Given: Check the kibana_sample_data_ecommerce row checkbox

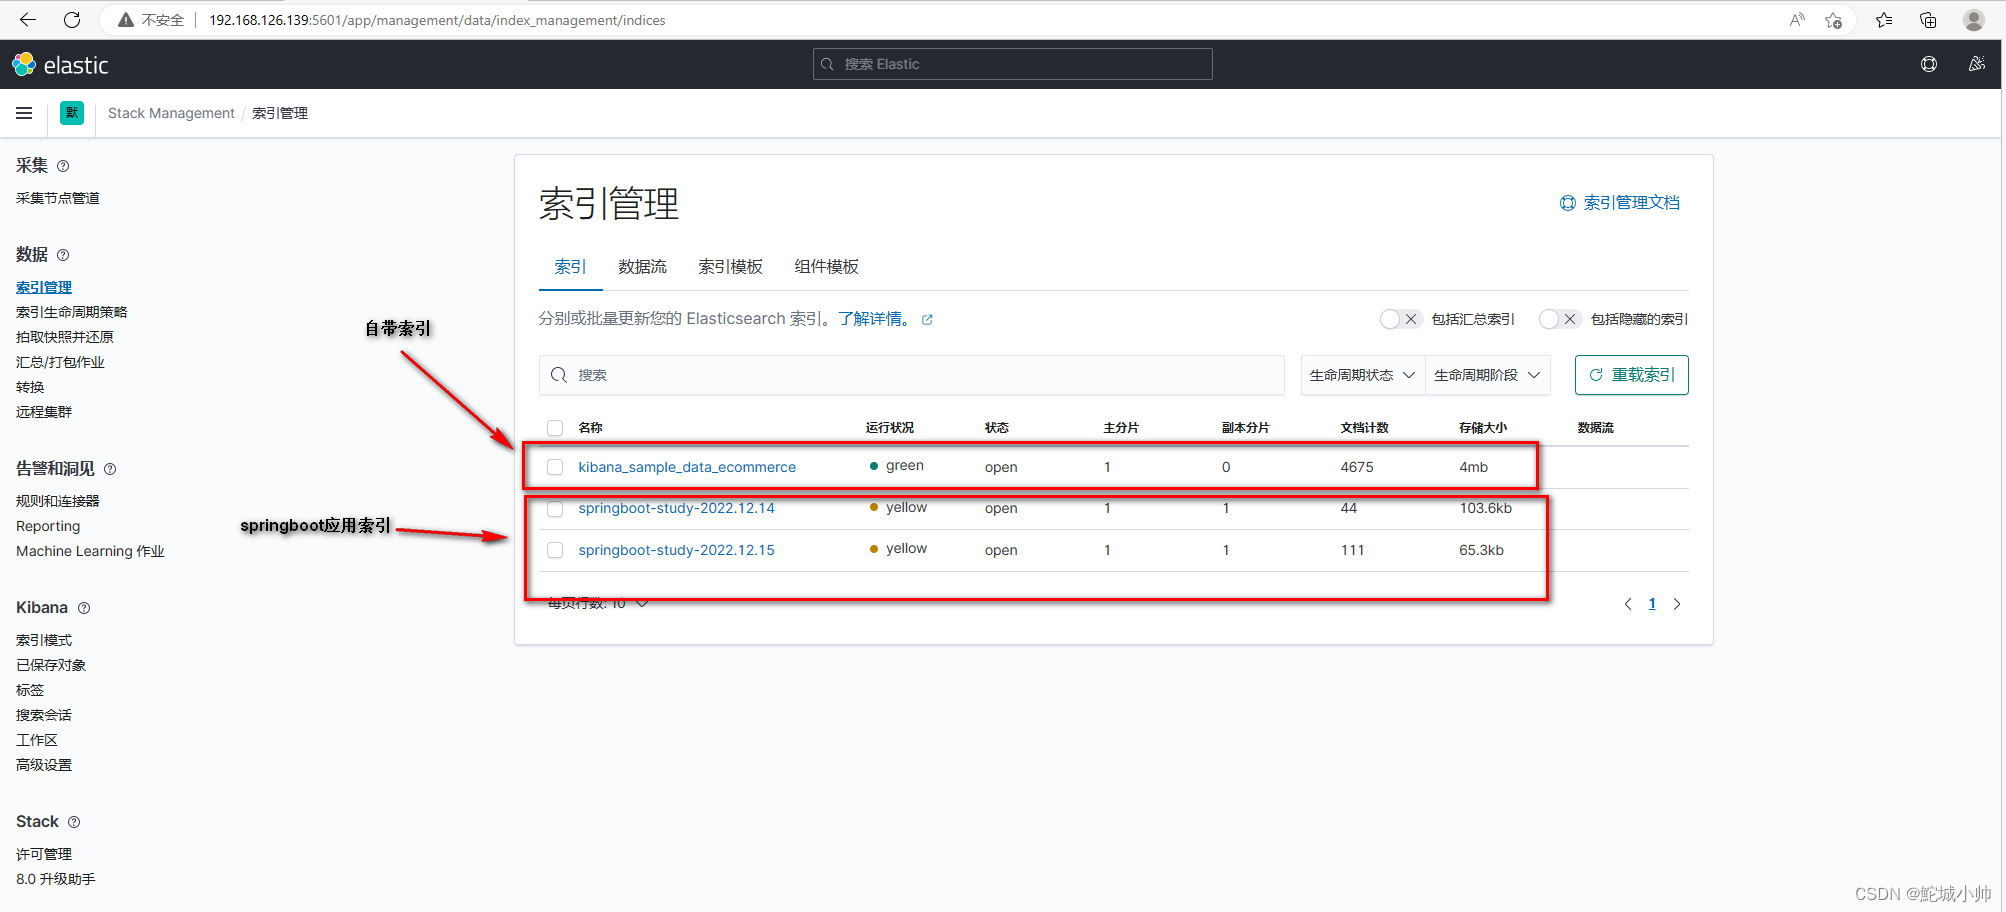Looking at the screenshot, I should point(555,467).
